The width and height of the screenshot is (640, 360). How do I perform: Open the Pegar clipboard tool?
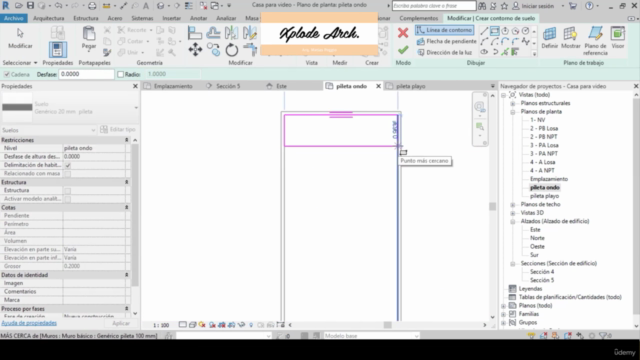[89, 38]
